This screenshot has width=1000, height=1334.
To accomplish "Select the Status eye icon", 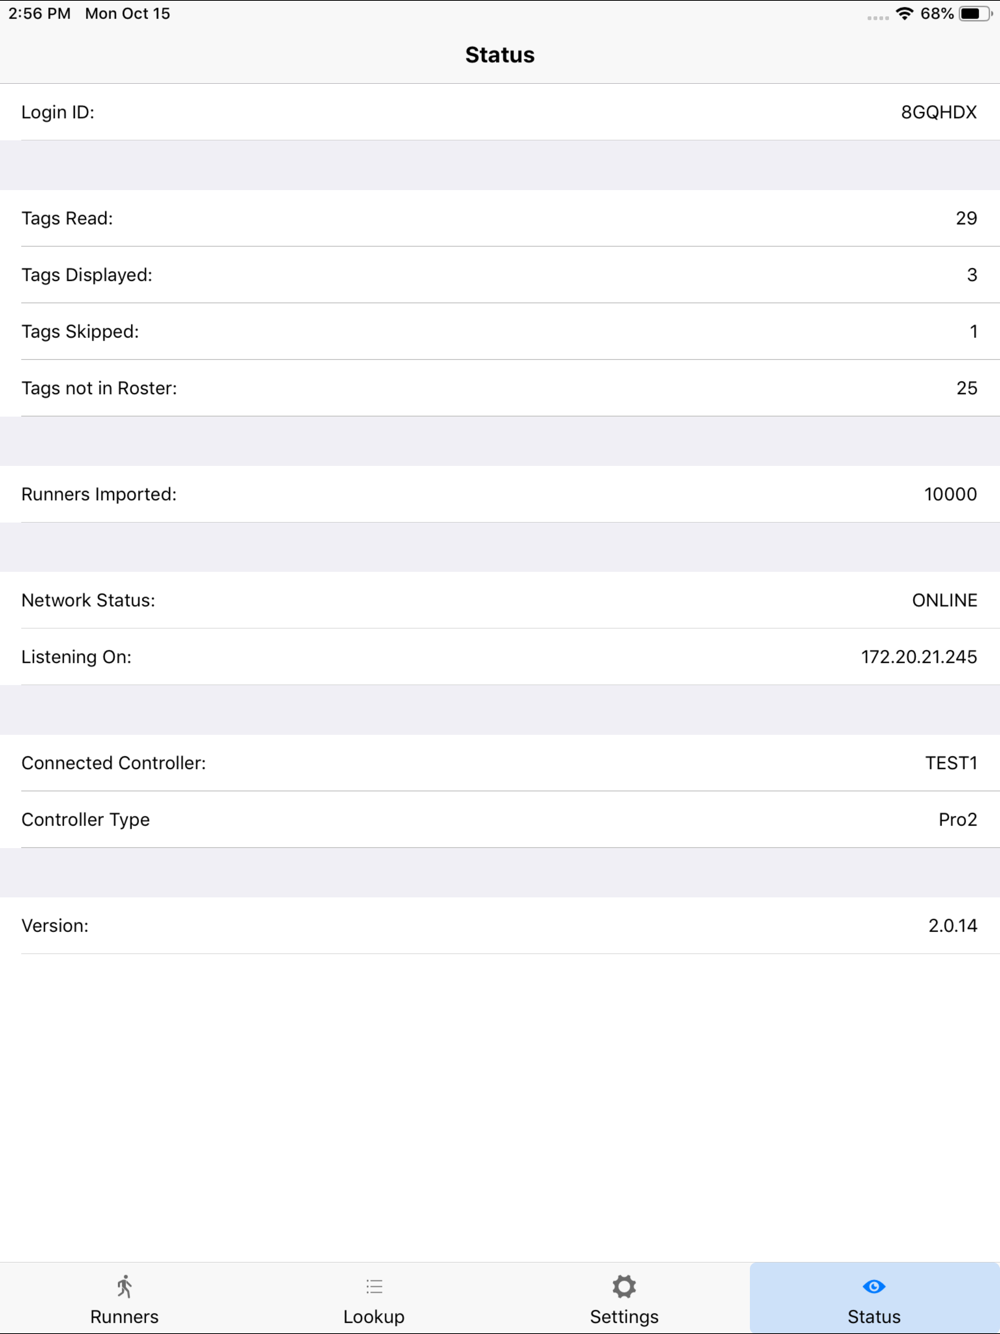I will [874, 1286].
